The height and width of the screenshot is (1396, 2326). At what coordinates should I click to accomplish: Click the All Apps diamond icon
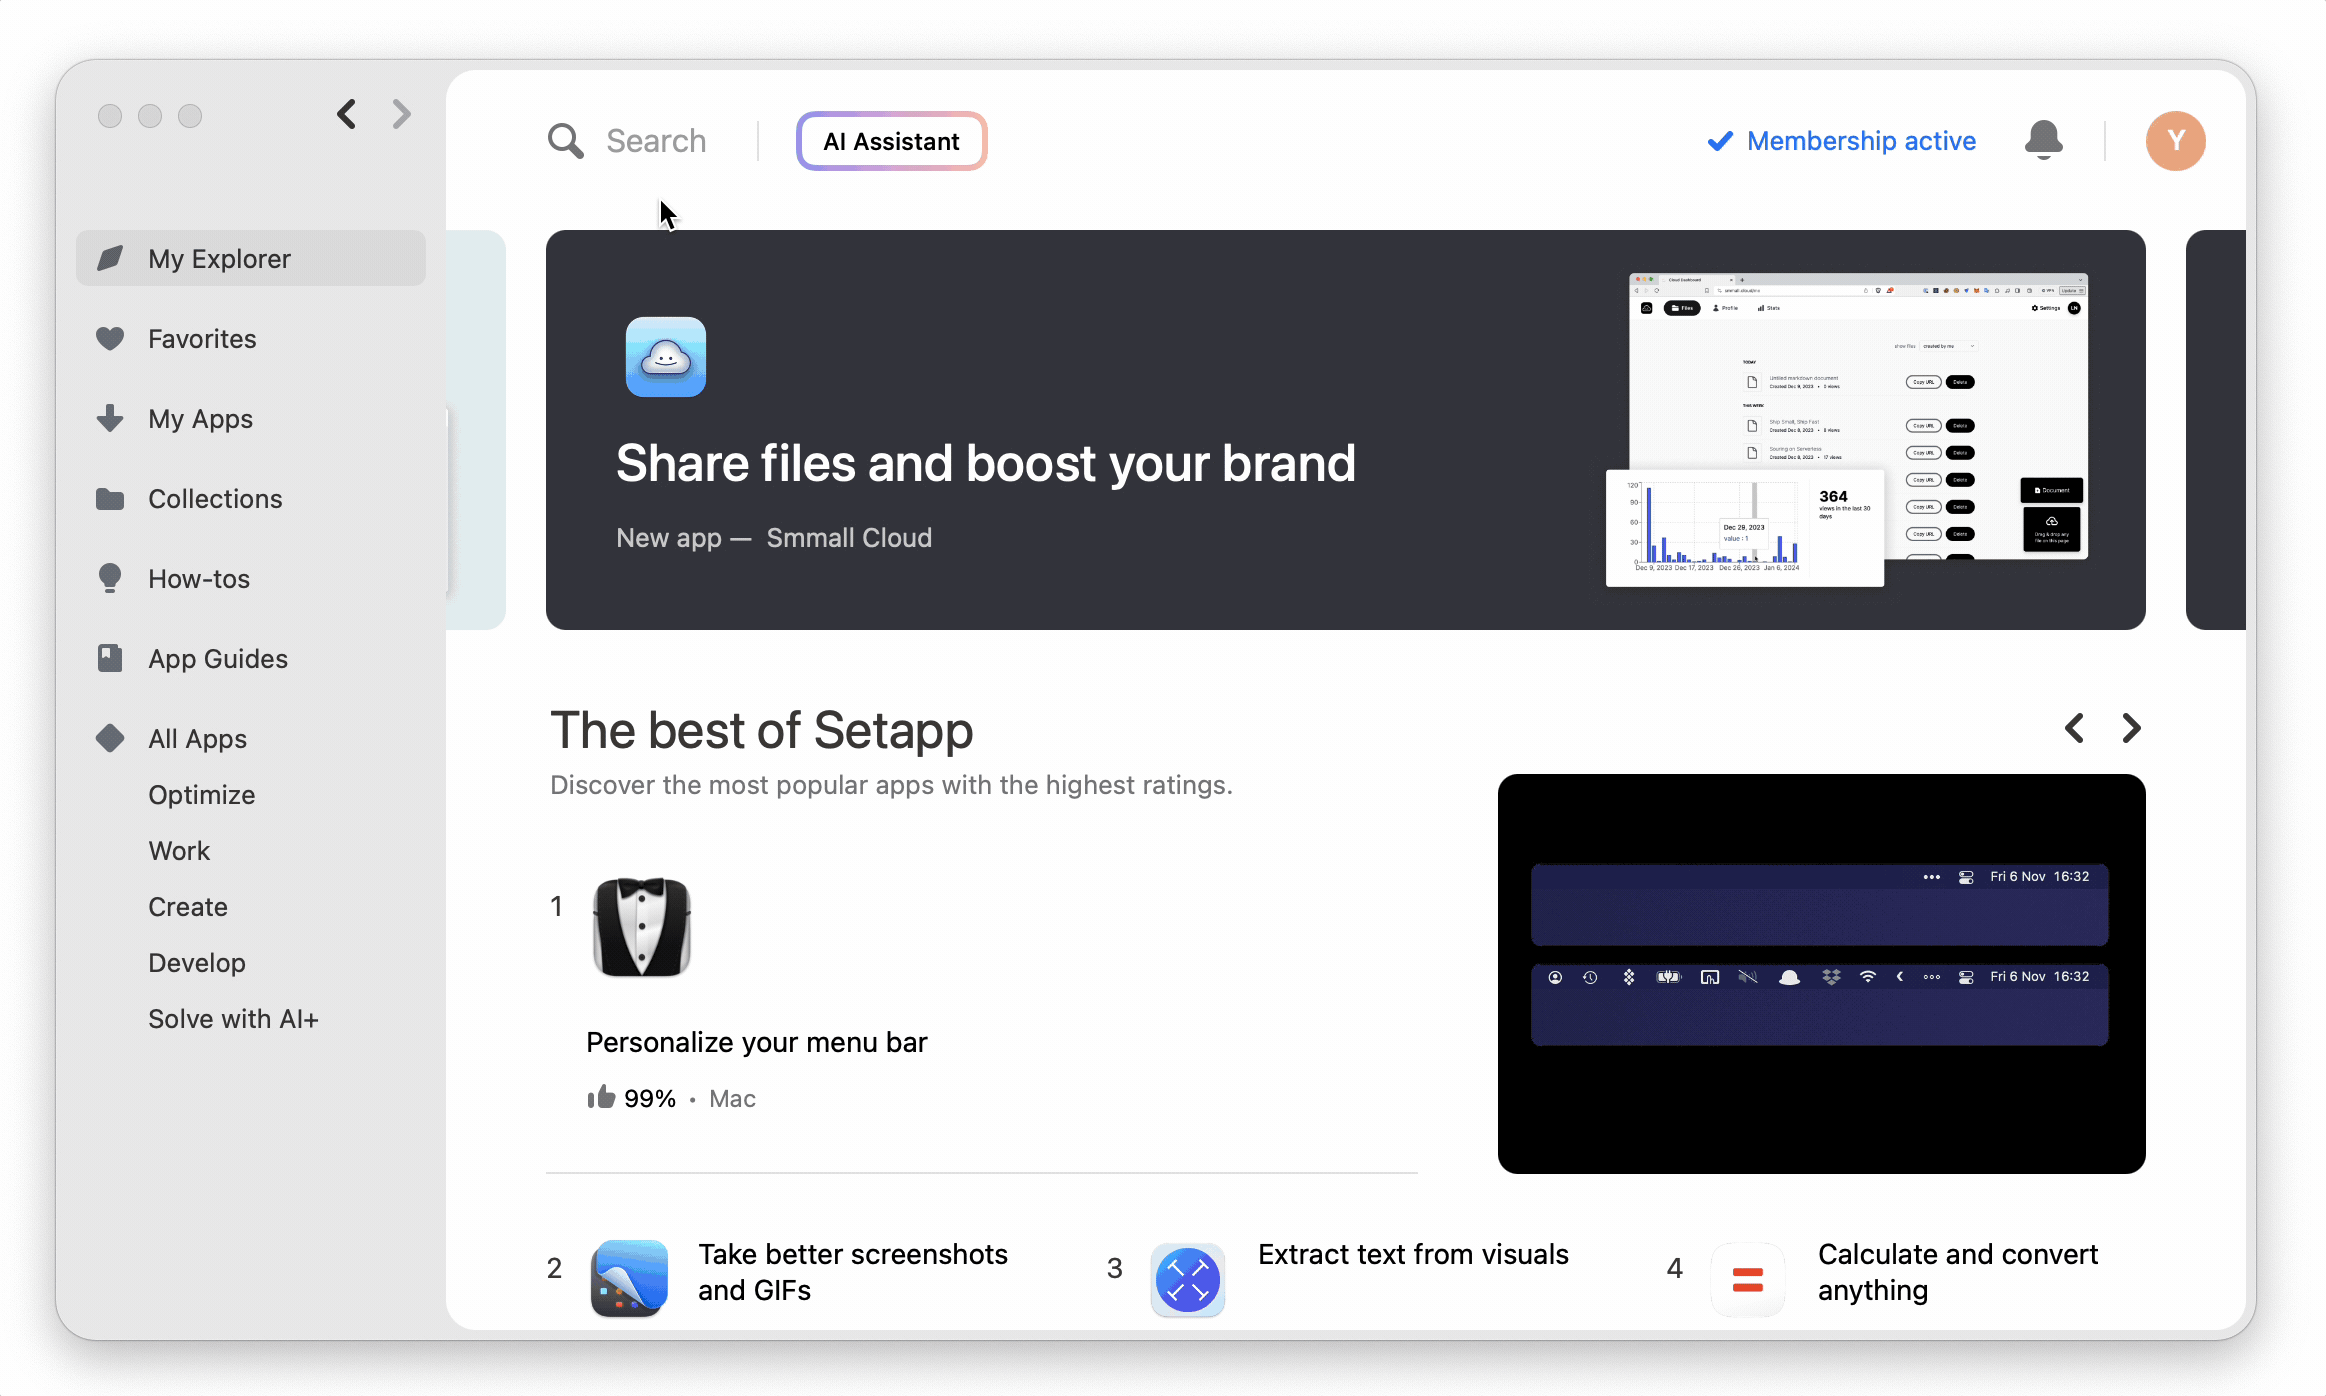click(110, 738)
